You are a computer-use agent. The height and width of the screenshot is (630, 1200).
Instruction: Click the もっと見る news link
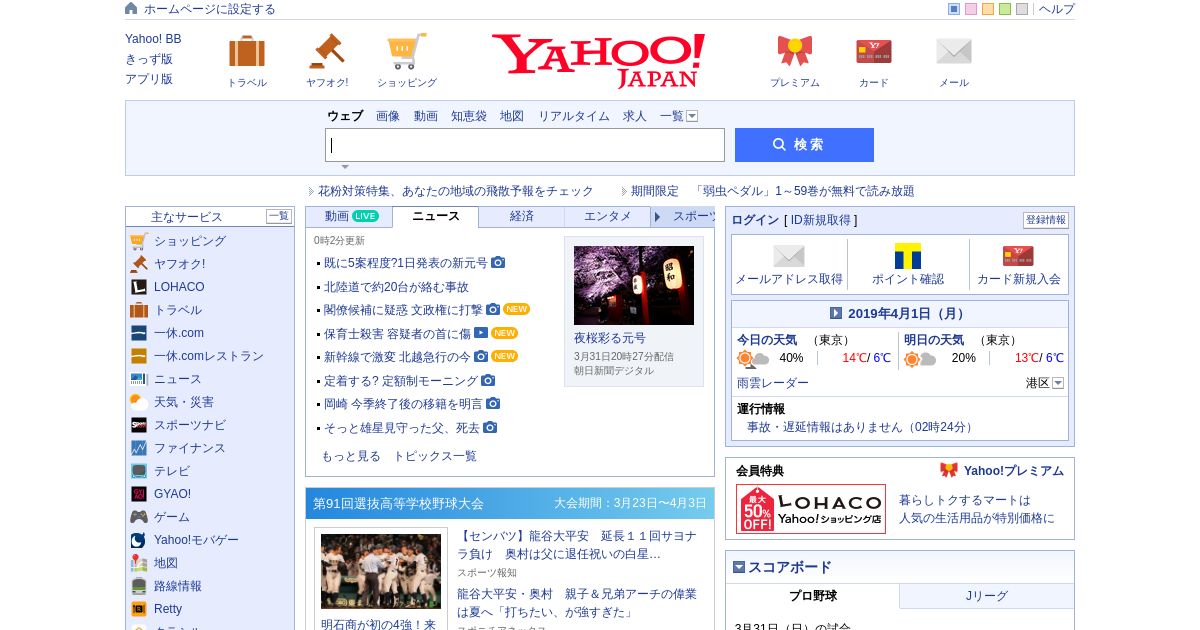351,456
